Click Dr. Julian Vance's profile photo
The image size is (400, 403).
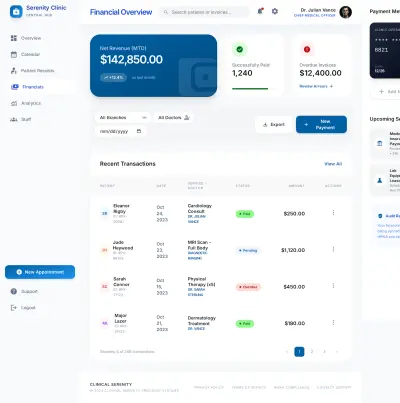click(346, 12)
